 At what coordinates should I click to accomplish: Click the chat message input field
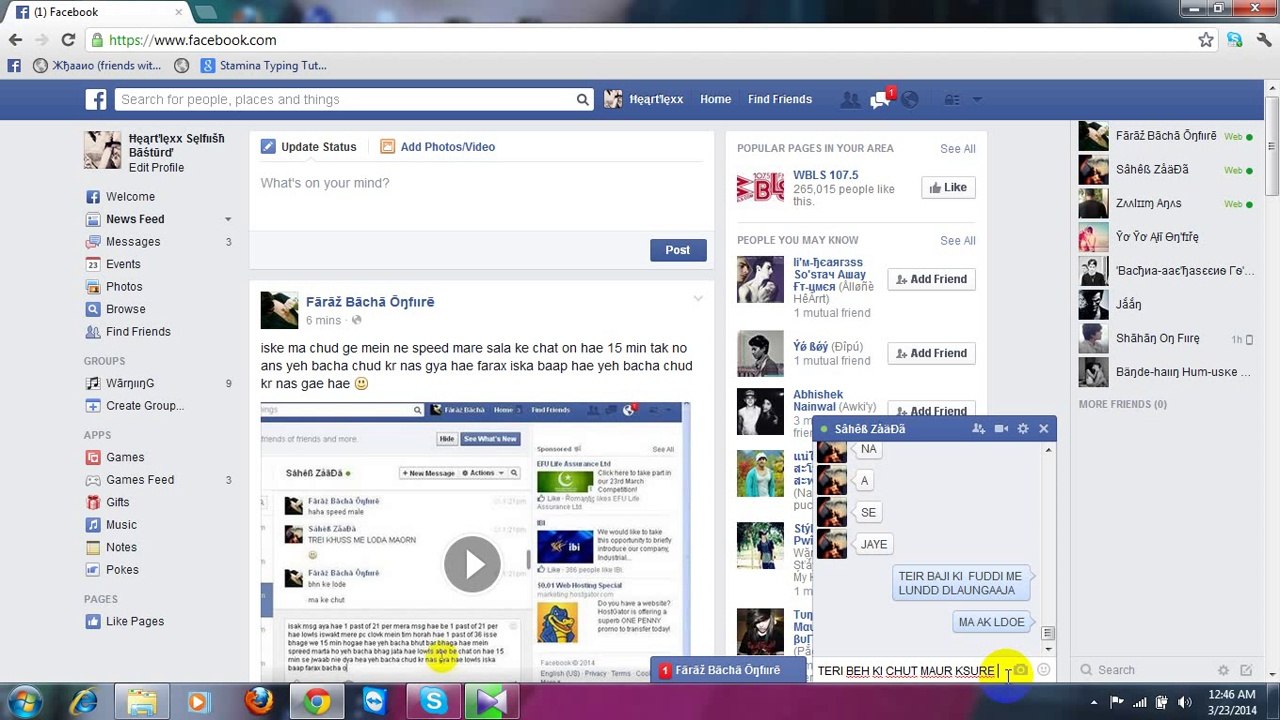pyautogui.click(x=910, y=671)
